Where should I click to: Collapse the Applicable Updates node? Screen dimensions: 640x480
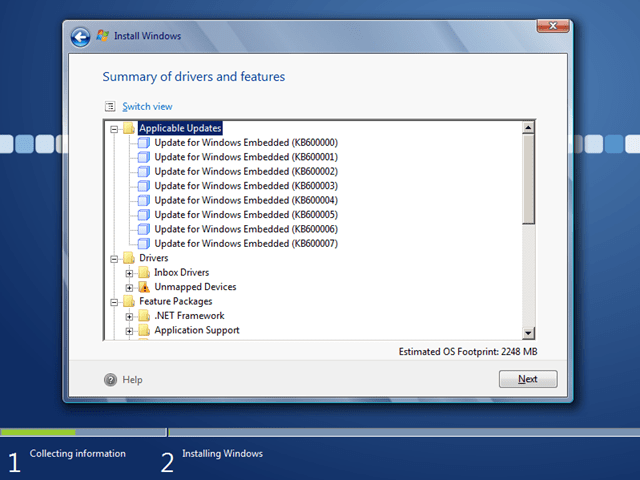click(x=114, y=129)
